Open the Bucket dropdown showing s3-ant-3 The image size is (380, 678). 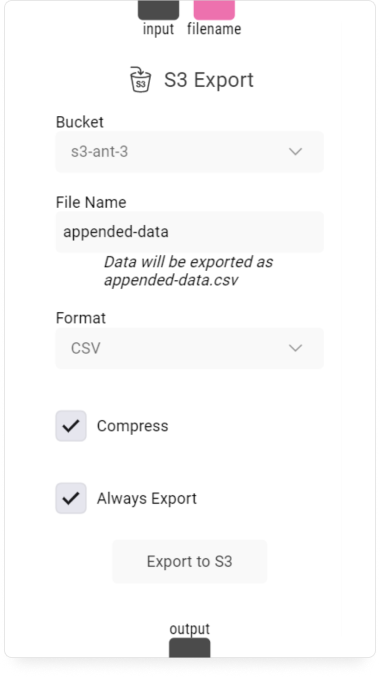pyautogui.click(x=189, y=152)
